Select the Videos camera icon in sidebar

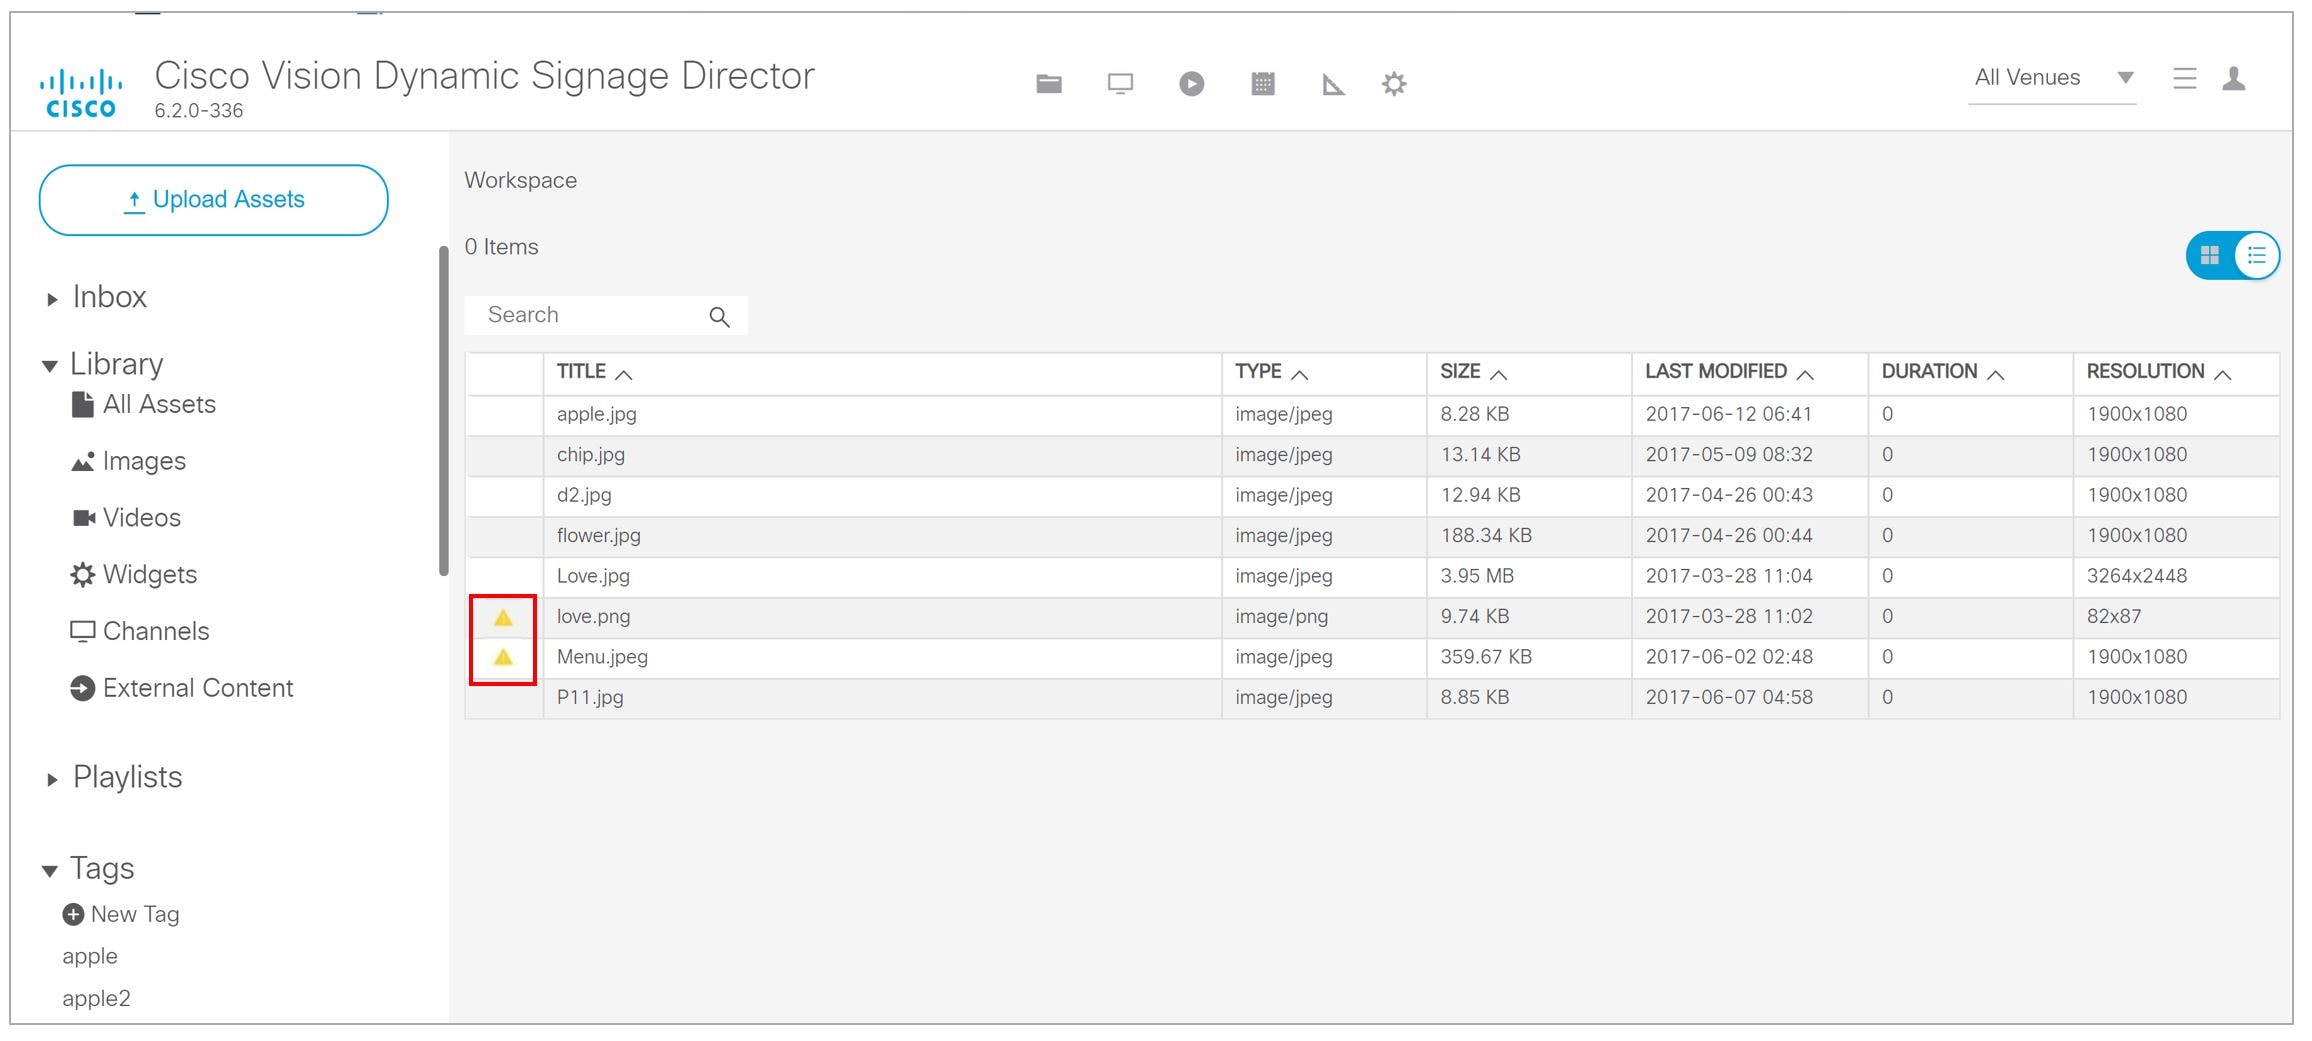click(x=84, y=517)
